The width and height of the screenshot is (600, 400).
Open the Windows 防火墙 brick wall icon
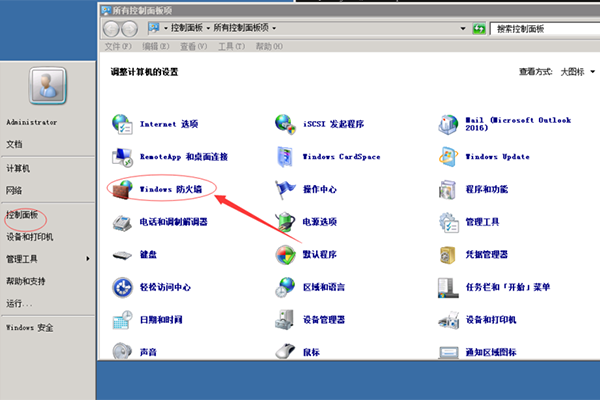122,189
